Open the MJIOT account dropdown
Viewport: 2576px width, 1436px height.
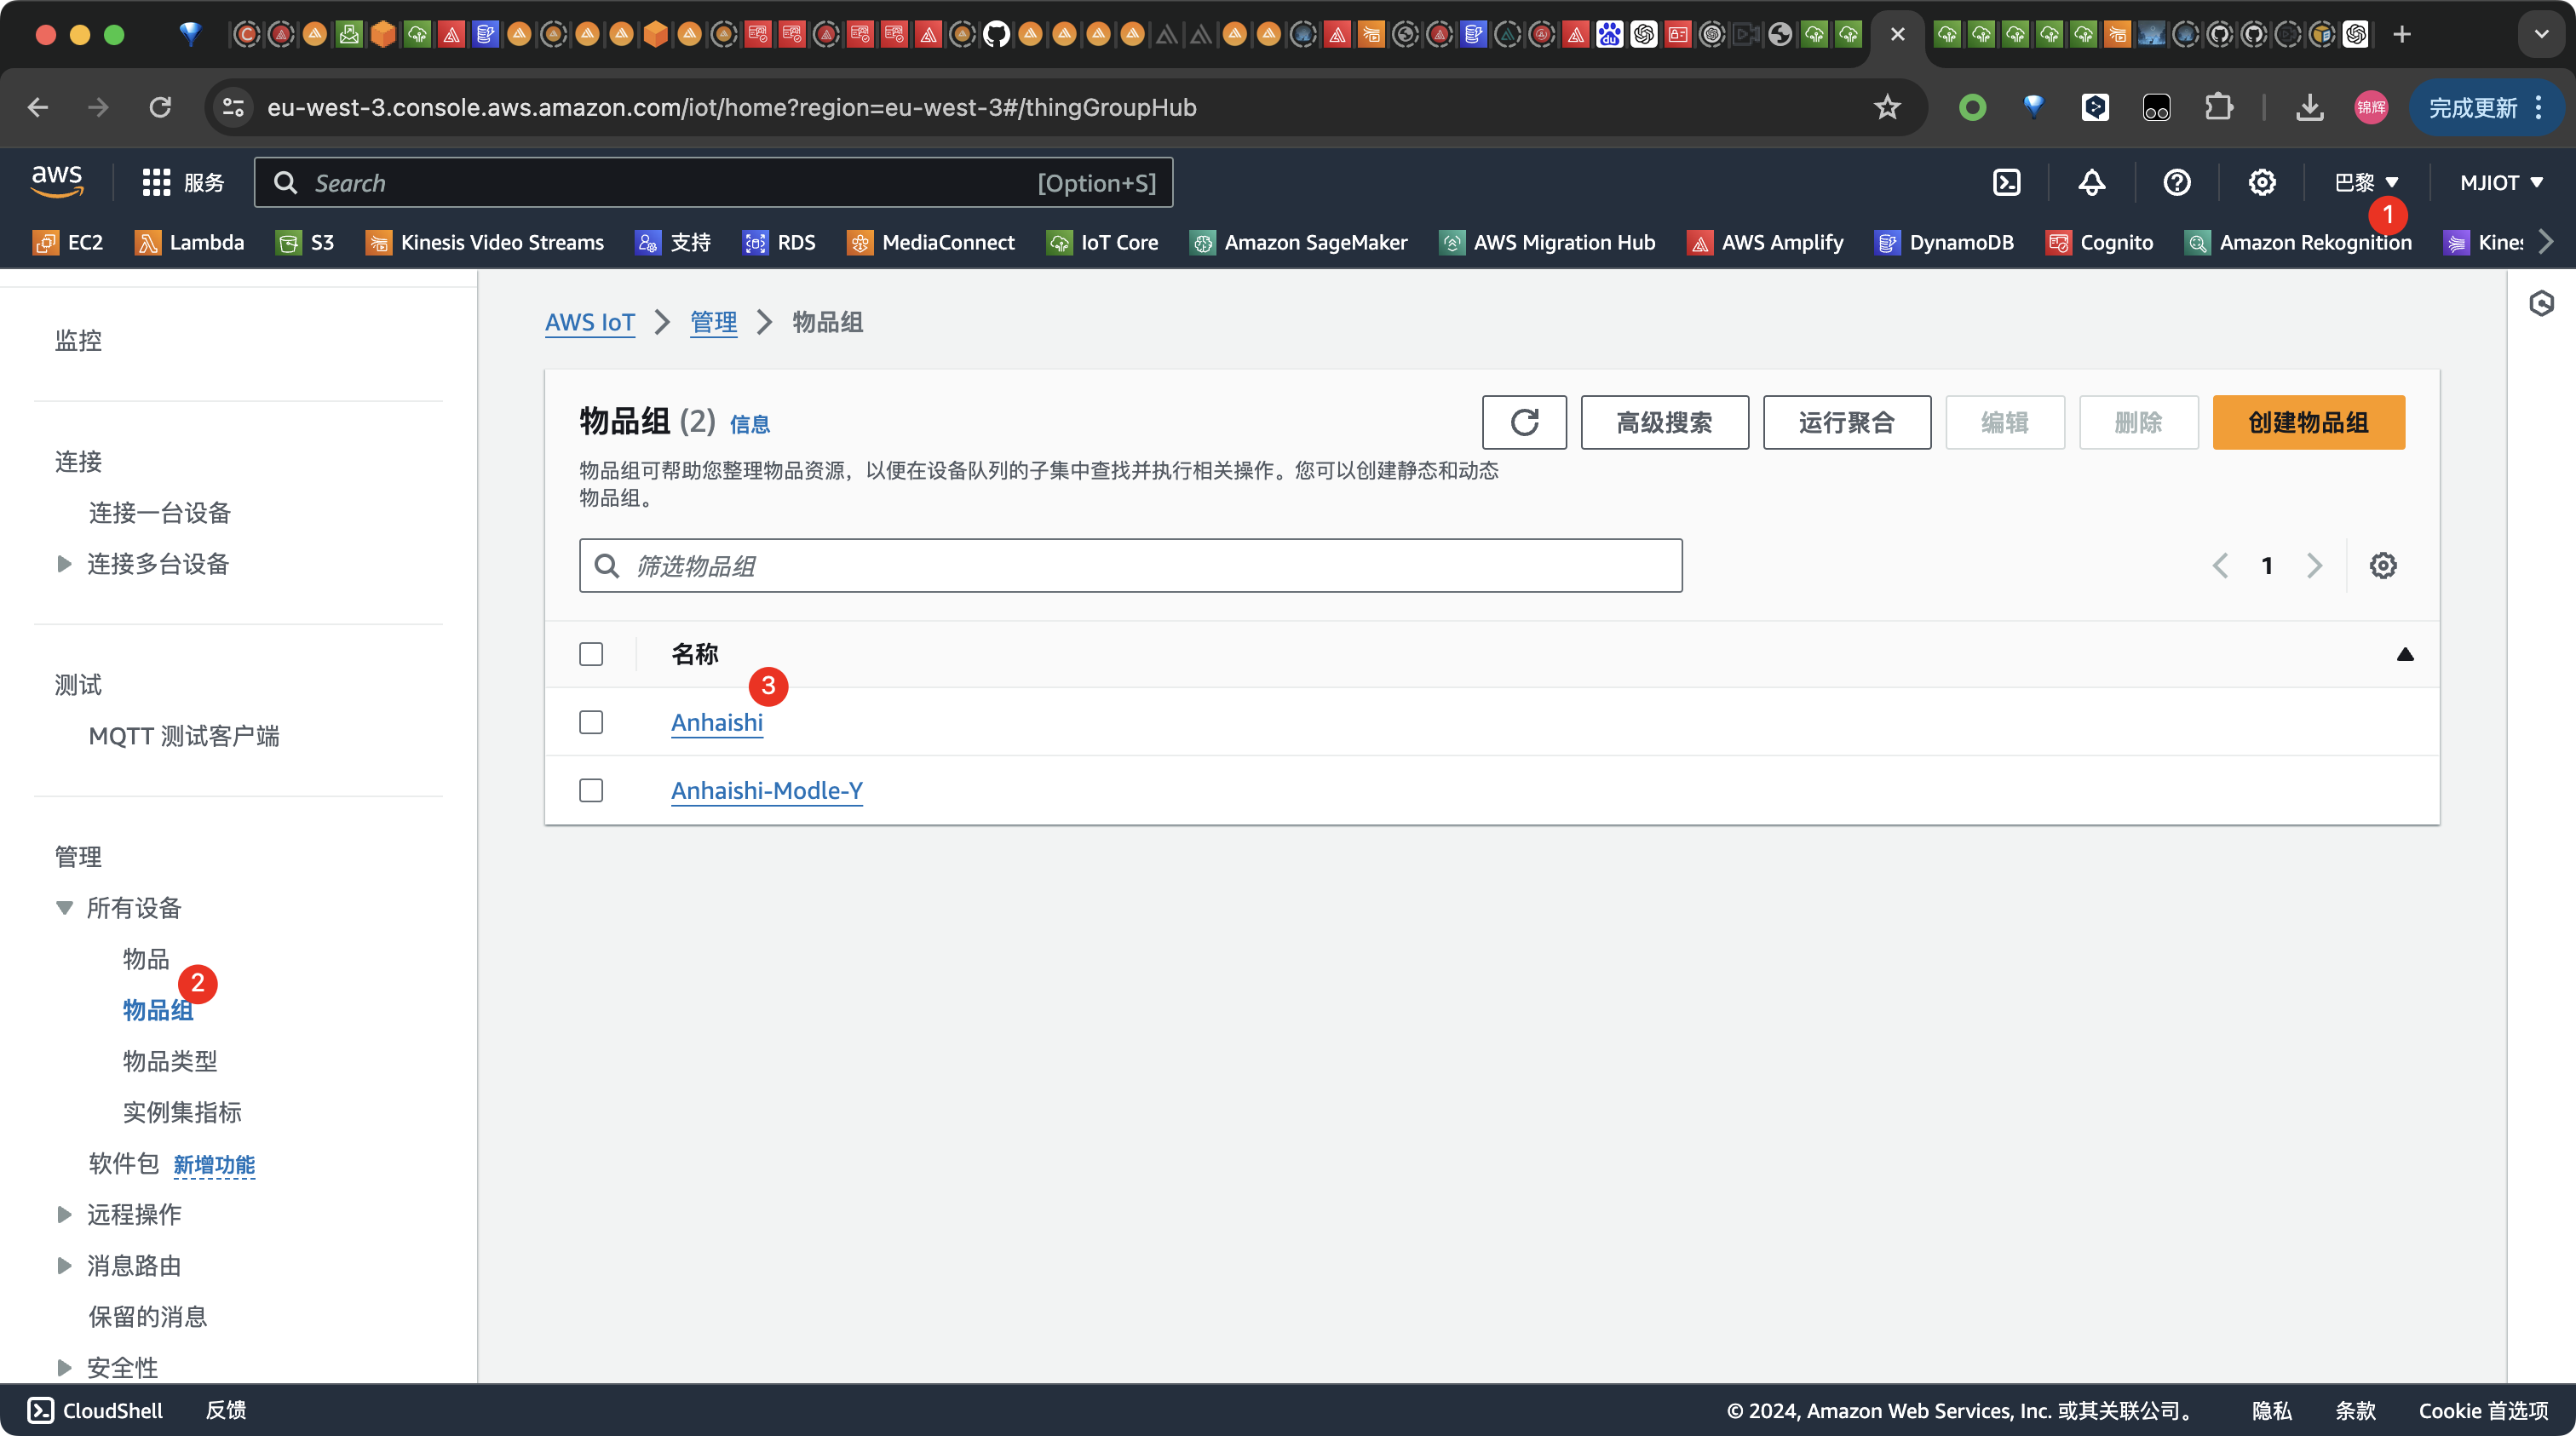pos(2501,182)
